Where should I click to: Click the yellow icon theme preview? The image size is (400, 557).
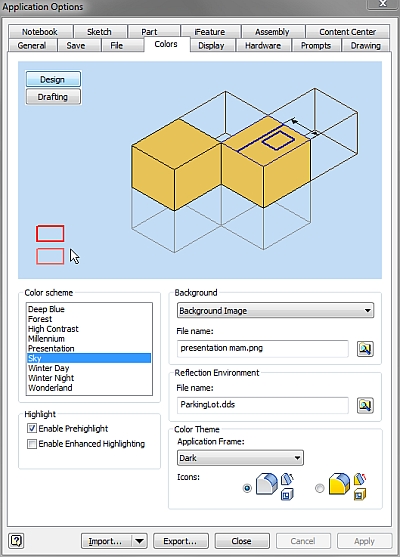[347, 486]
